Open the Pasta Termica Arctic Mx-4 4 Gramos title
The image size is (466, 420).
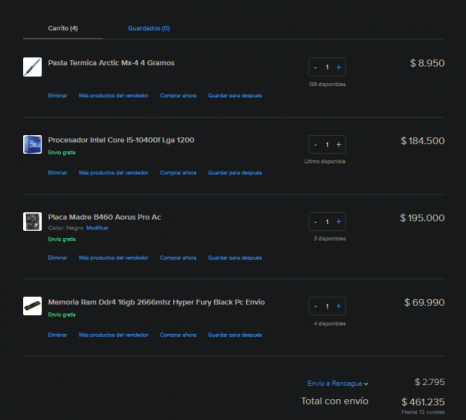click(111, 63)
